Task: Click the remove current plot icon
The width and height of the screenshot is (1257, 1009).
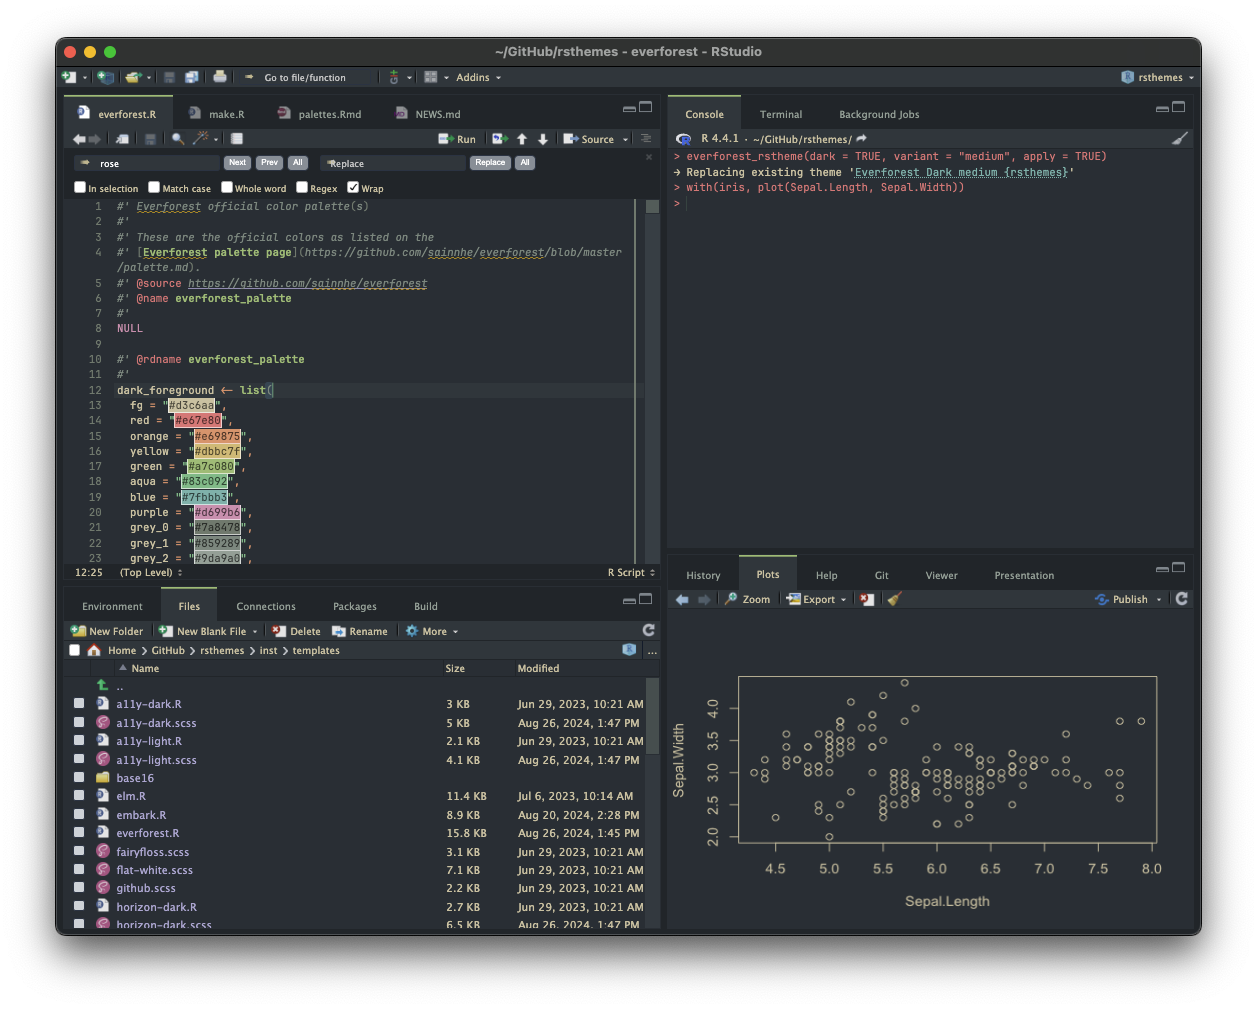Action: click(867, 599)
